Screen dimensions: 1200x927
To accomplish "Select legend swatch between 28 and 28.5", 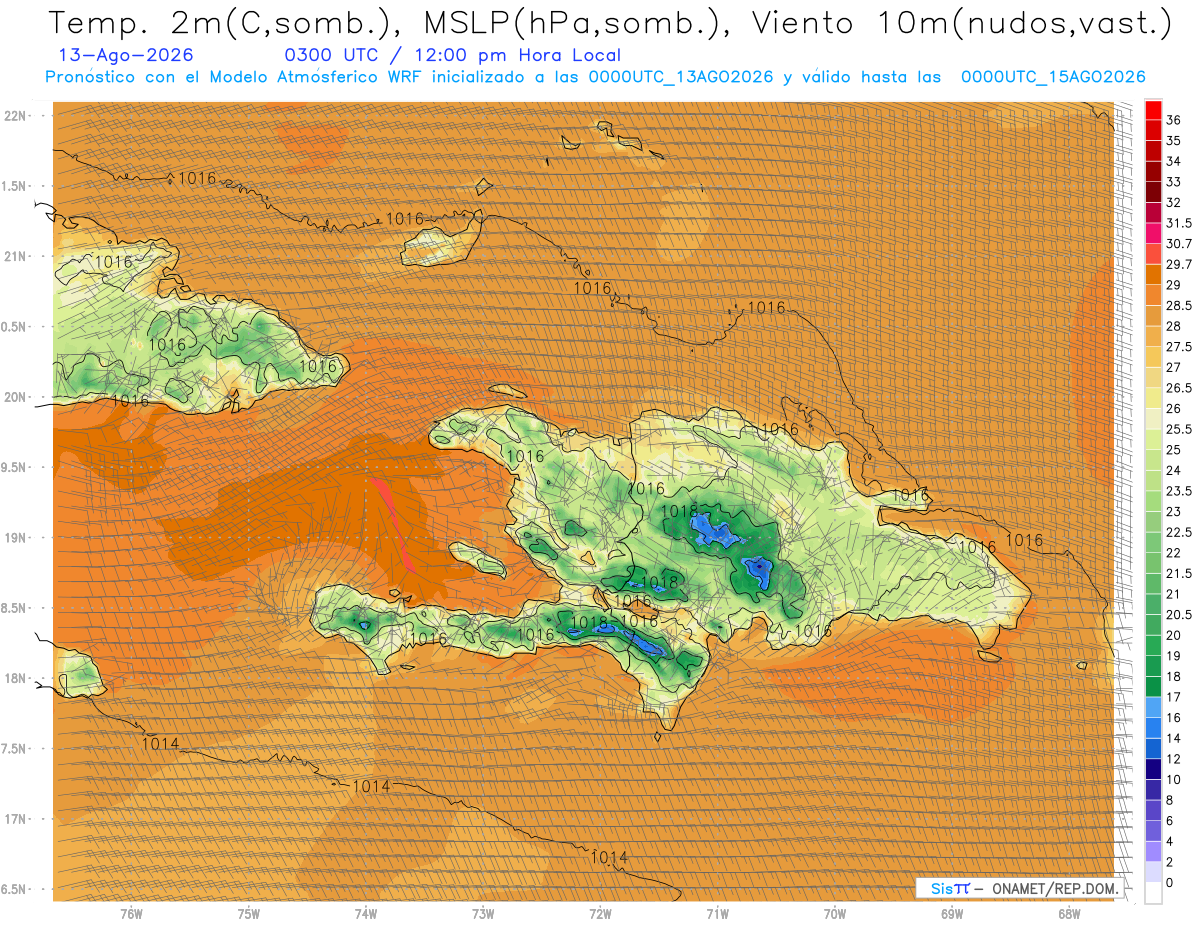I will (x=1153, y=316).
